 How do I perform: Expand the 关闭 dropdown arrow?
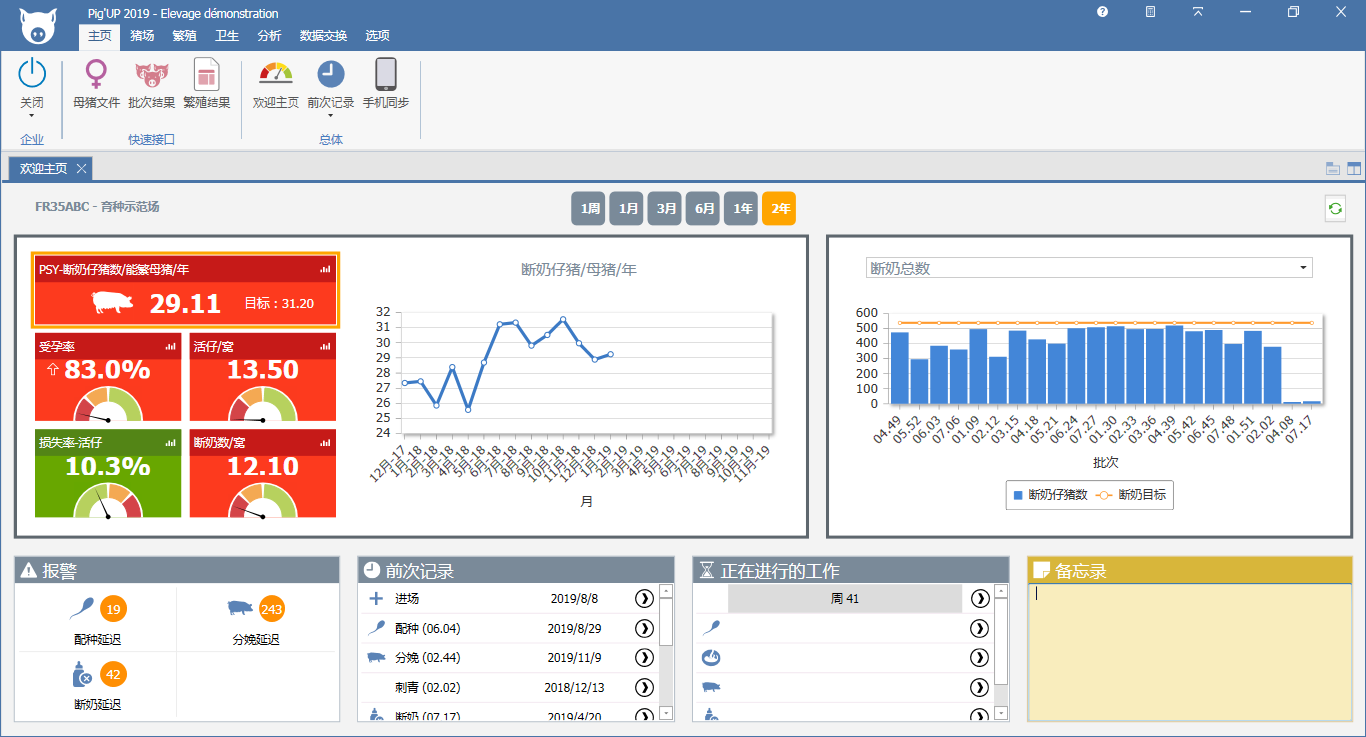pyautogui.click(x=32, y=116)
